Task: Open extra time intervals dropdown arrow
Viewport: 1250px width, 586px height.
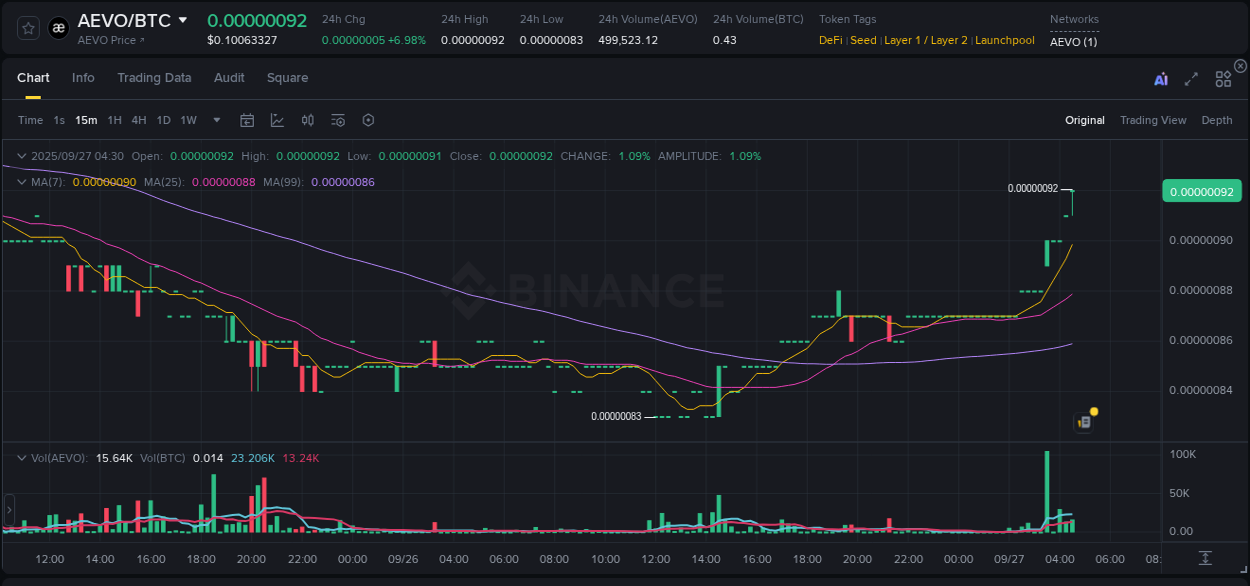Action: pyautogui.click(x=216, y=120)
